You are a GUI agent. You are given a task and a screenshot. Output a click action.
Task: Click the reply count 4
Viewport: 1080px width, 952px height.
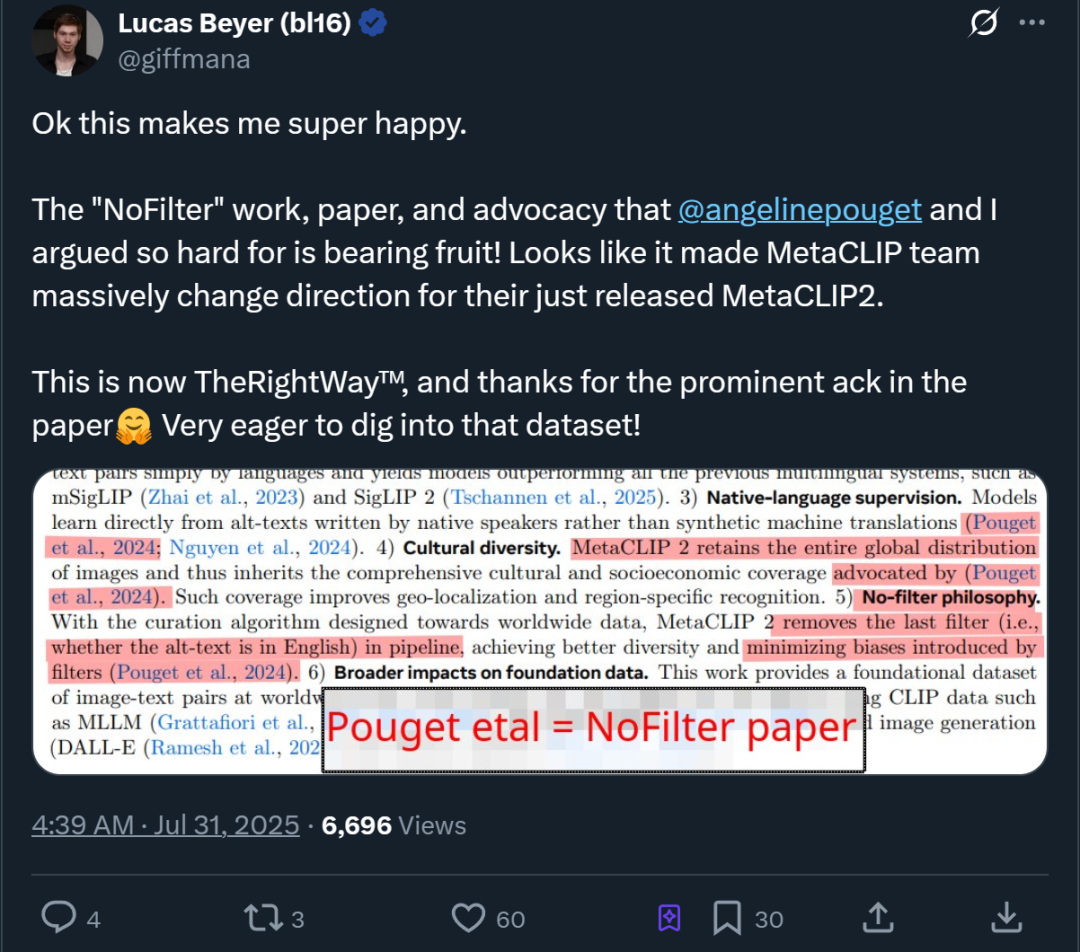pyautogui.click(x=94, y=920)
